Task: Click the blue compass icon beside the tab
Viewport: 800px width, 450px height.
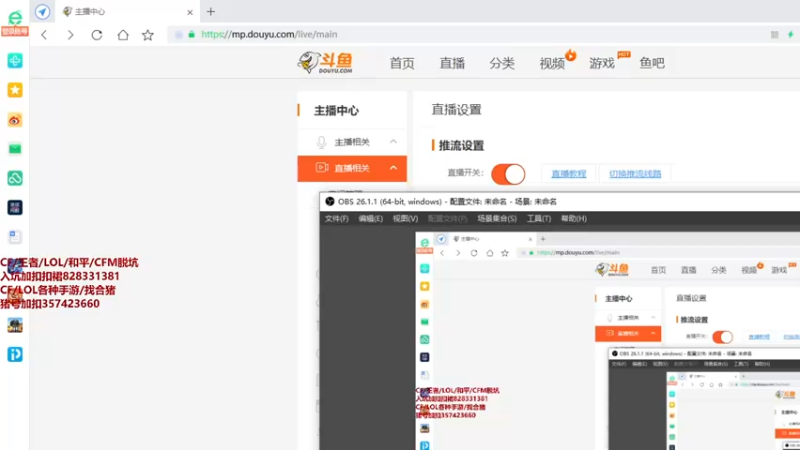Action: tap(43, 12)
